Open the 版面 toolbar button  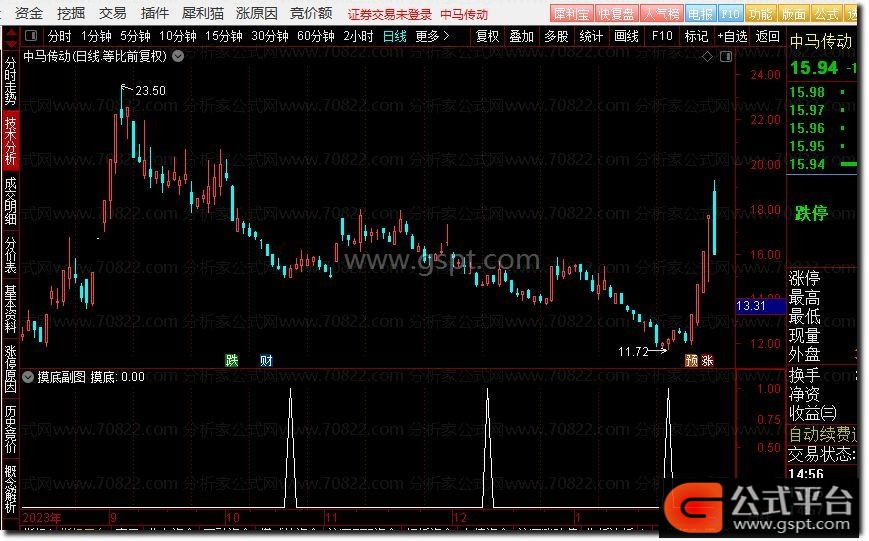tap(793, 14)
